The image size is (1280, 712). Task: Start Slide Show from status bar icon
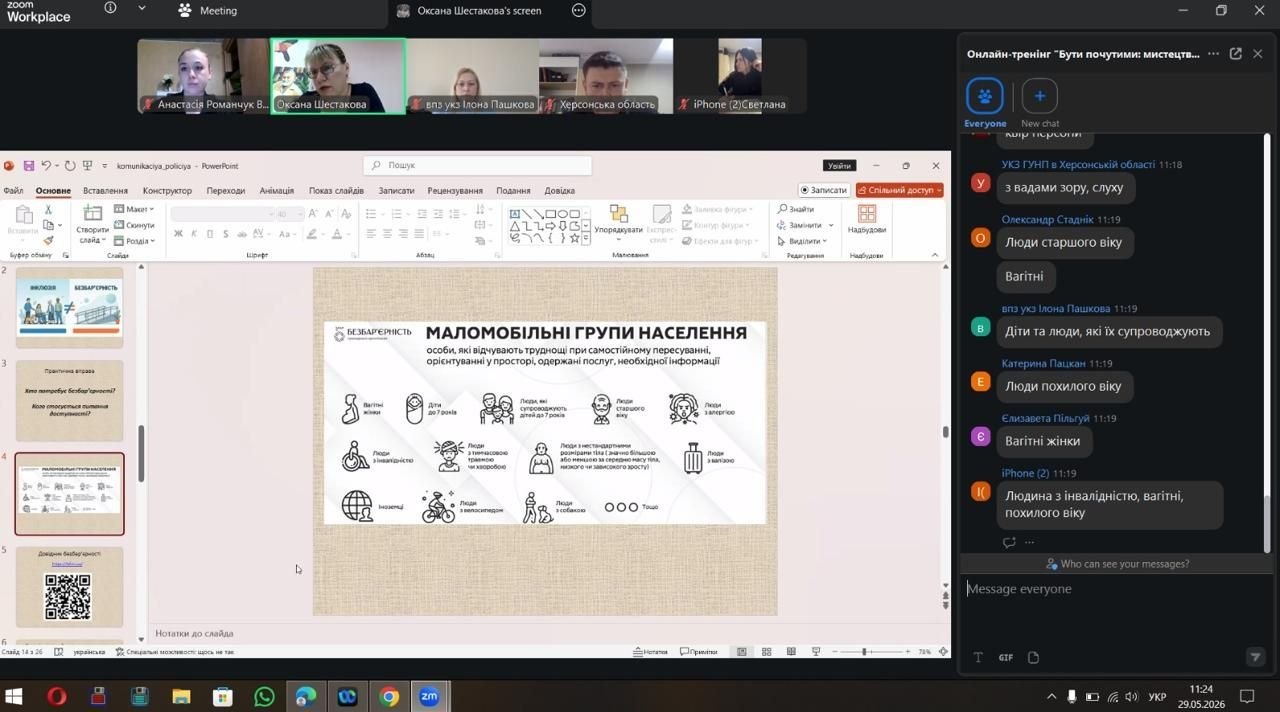tap(817, 652)
